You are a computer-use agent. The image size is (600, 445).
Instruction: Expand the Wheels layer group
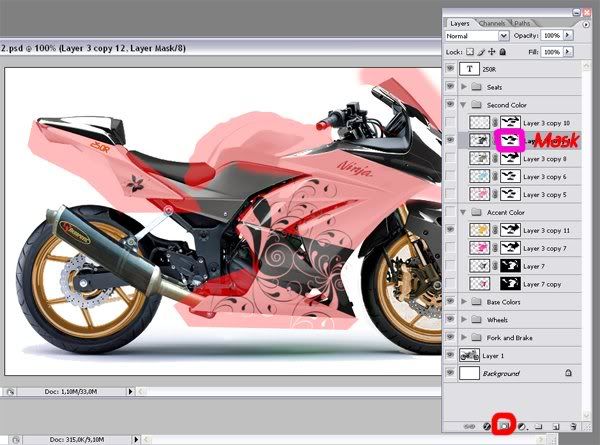[x=463, y=320]
